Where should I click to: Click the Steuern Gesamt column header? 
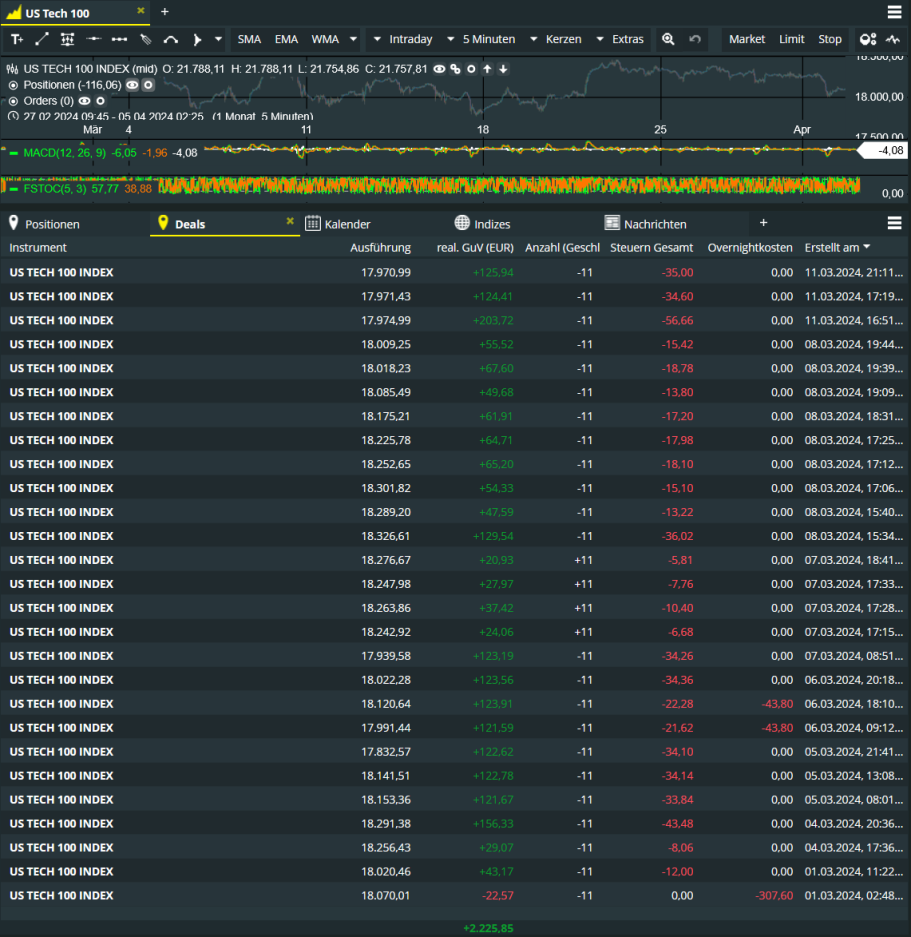(x=652, y=247)
